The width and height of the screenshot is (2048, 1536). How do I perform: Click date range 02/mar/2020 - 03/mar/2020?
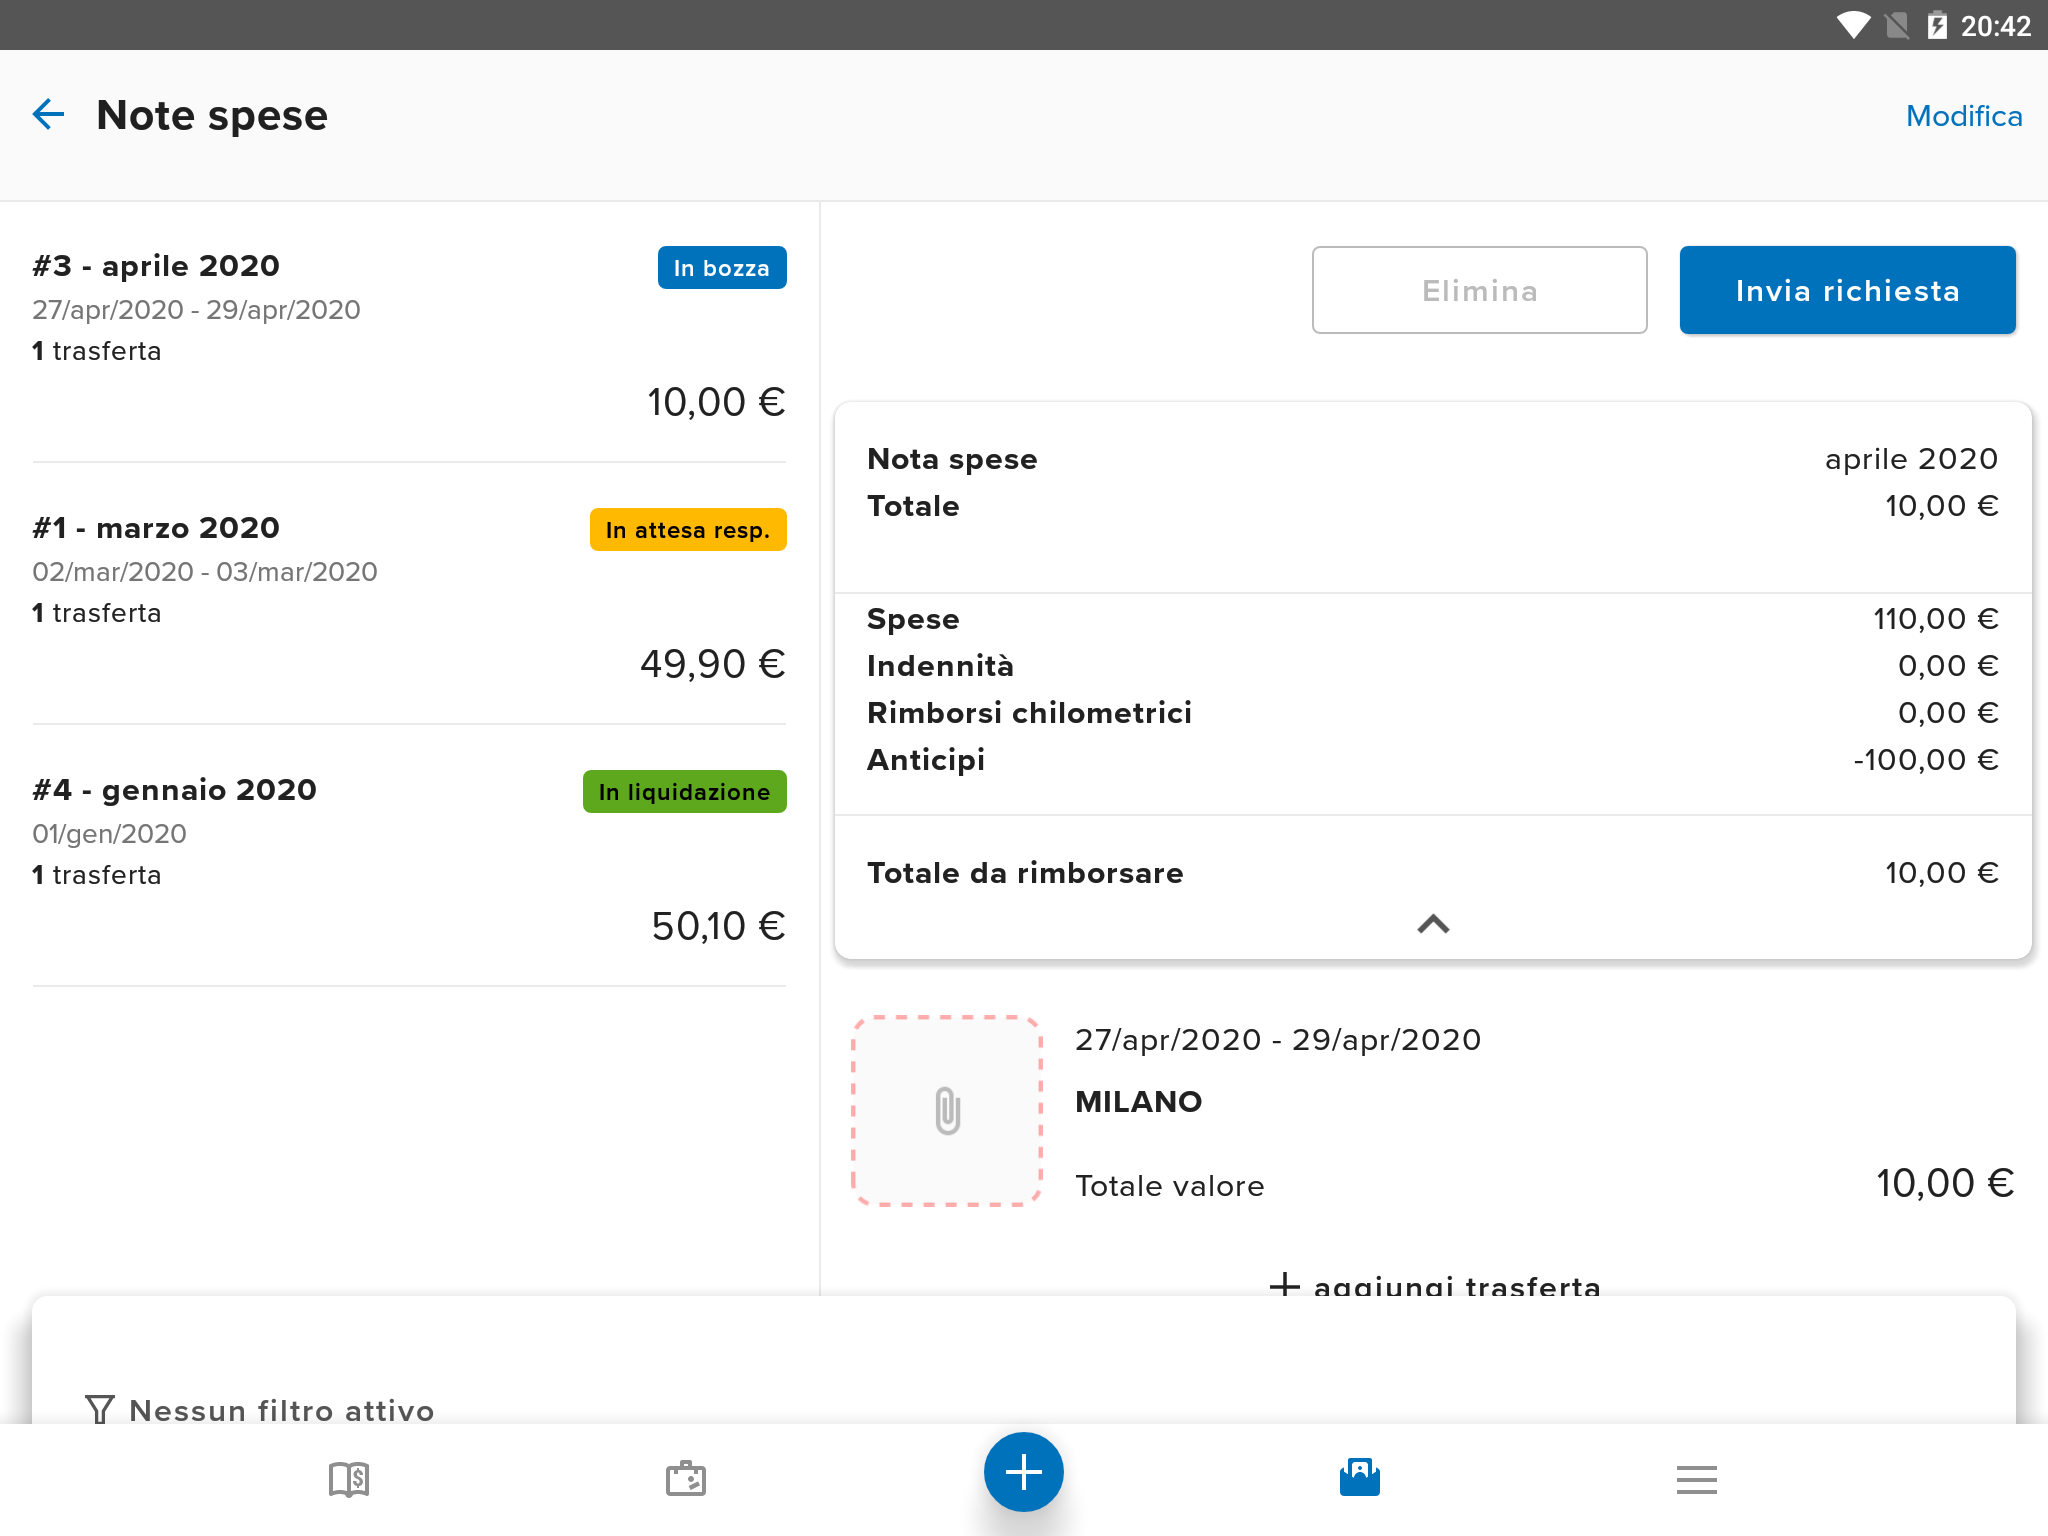coord(205,572)
